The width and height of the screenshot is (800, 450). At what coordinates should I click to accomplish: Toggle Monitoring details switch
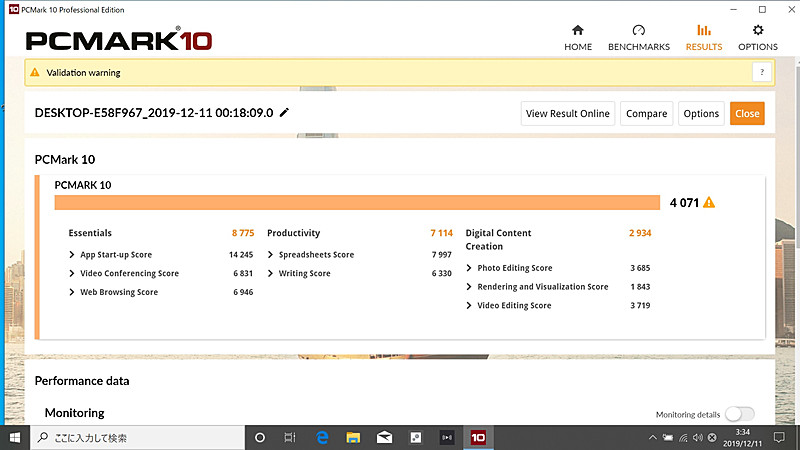tap(740, 414)
